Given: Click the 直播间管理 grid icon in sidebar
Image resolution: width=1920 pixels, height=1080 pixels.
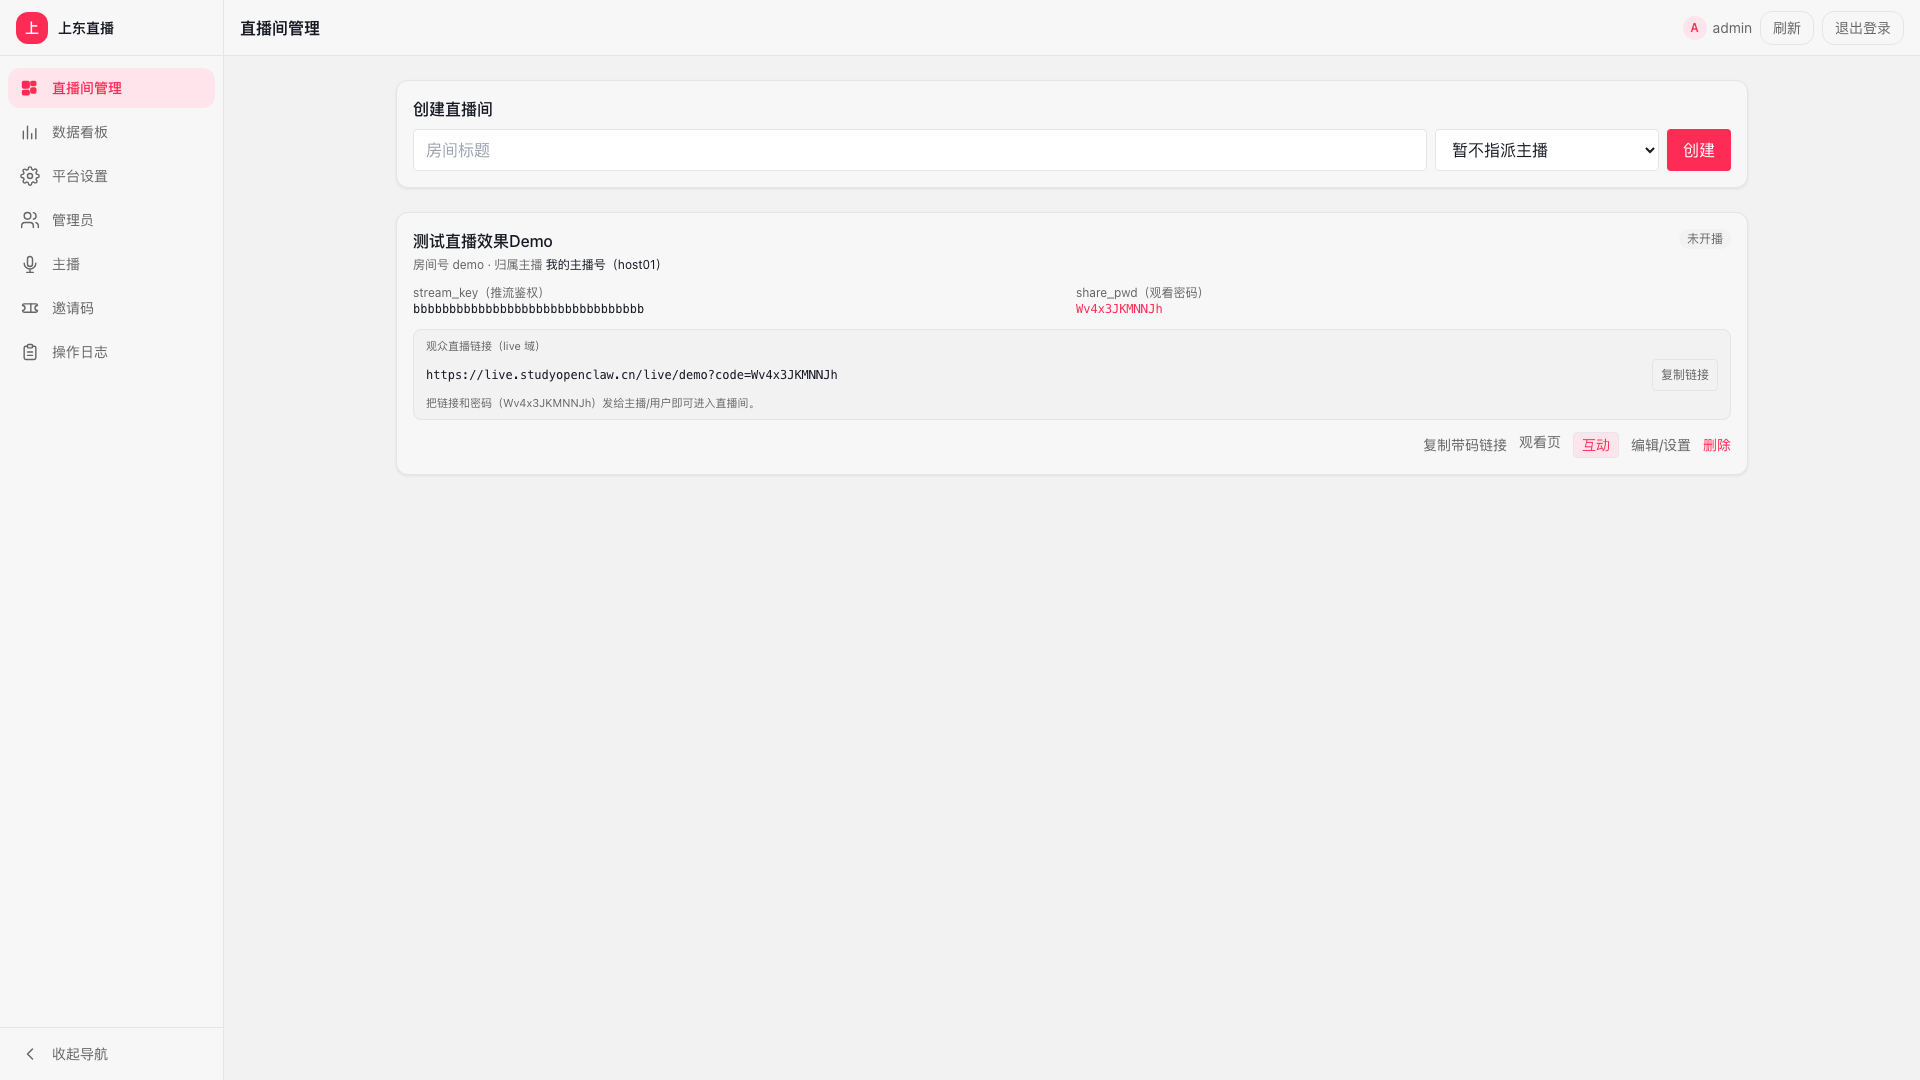Looking at the screenshot, I should coord(30,88).
